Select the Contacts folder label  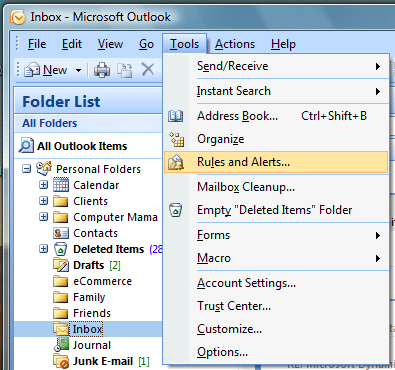click(x=95, y=233)
